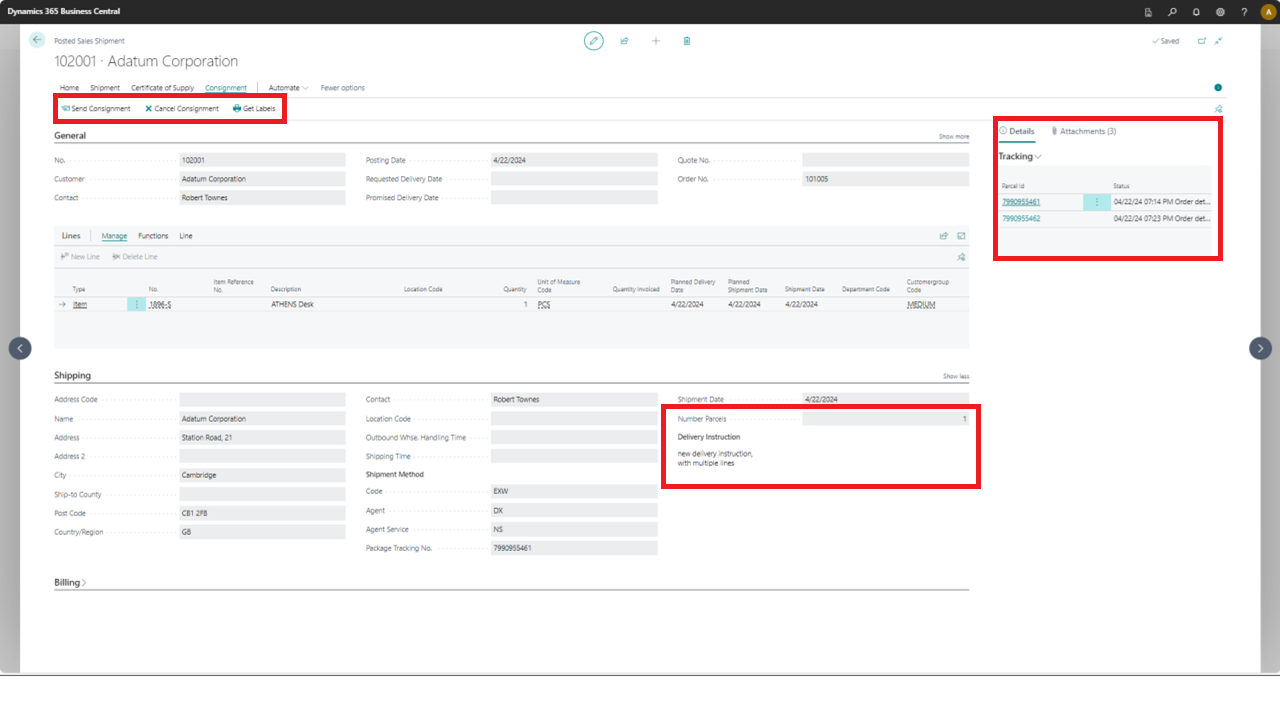Image resolution: width=1280 pixels, height=720 pixels.
Task: Click the Get Labels action
Action: click(x=255, y=108)
